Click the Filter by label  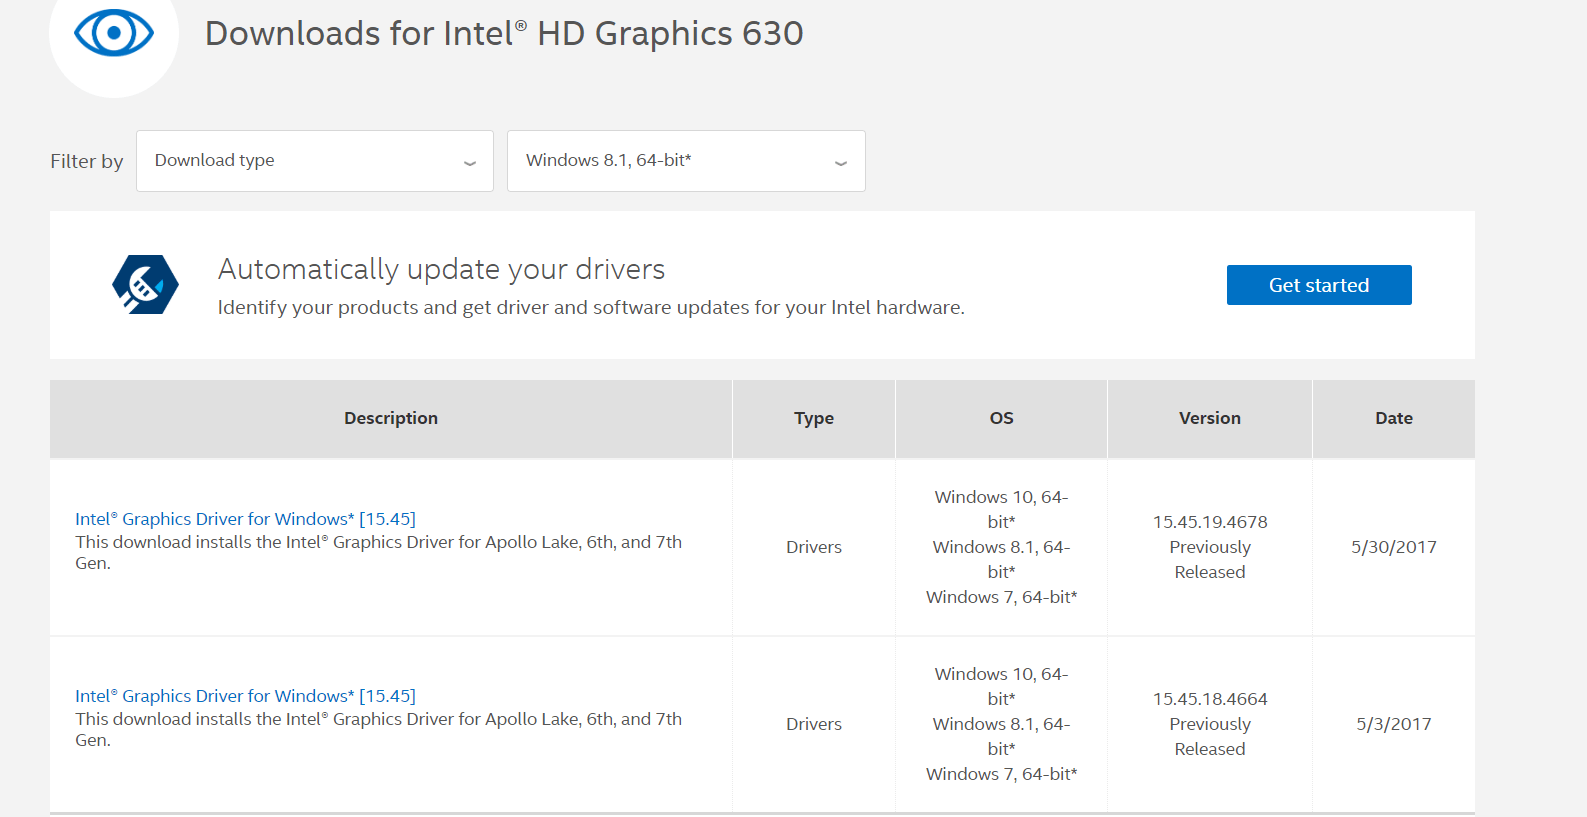tap(87, 161)
